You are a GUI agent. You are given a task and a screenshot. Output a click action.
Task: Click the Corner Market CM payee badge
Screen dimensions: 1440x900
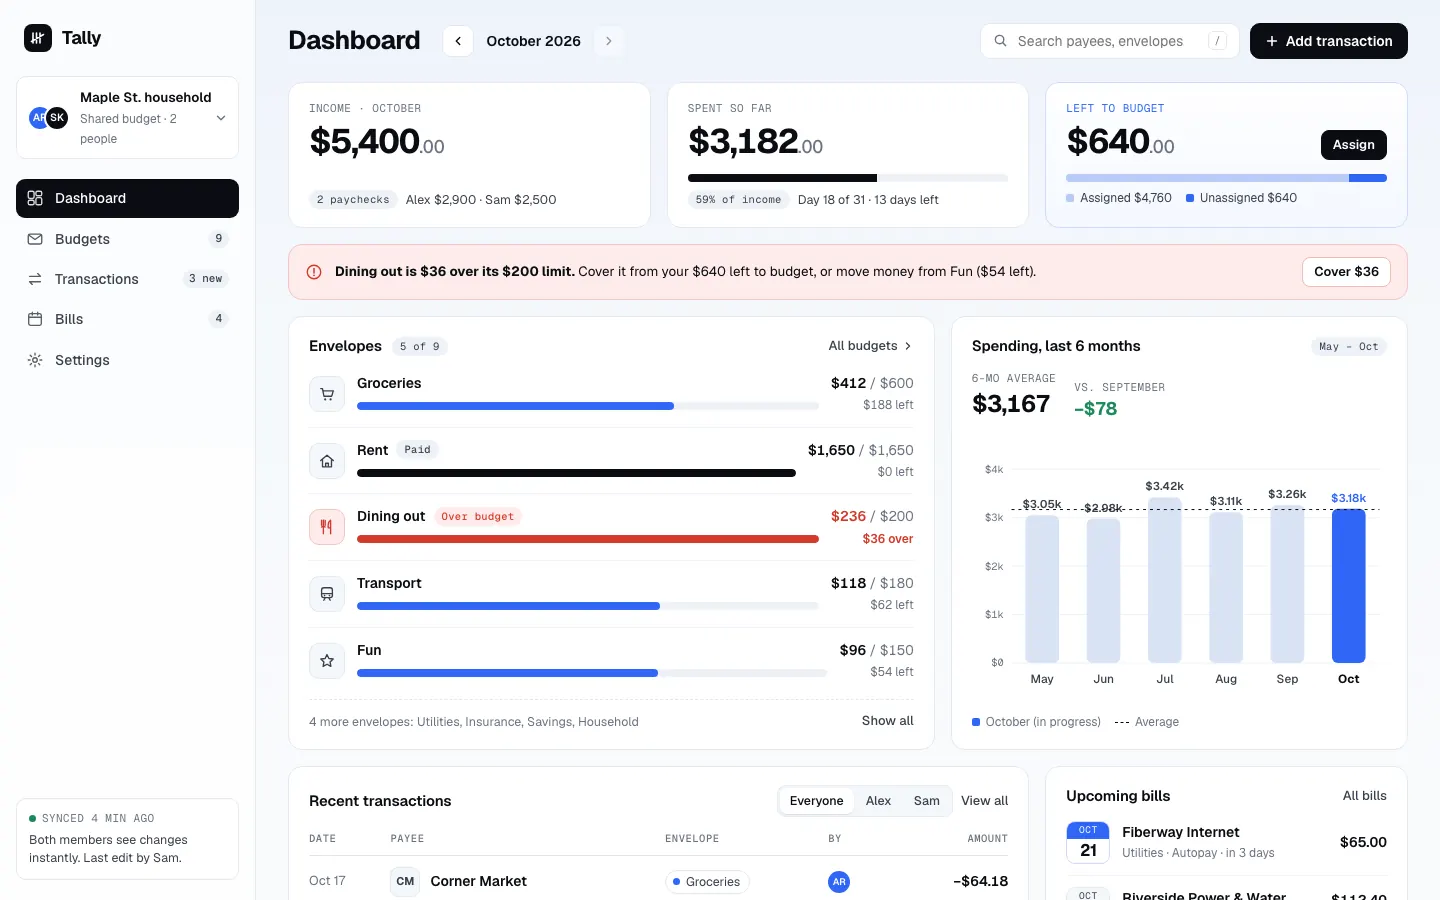click(x=405, y=881)
